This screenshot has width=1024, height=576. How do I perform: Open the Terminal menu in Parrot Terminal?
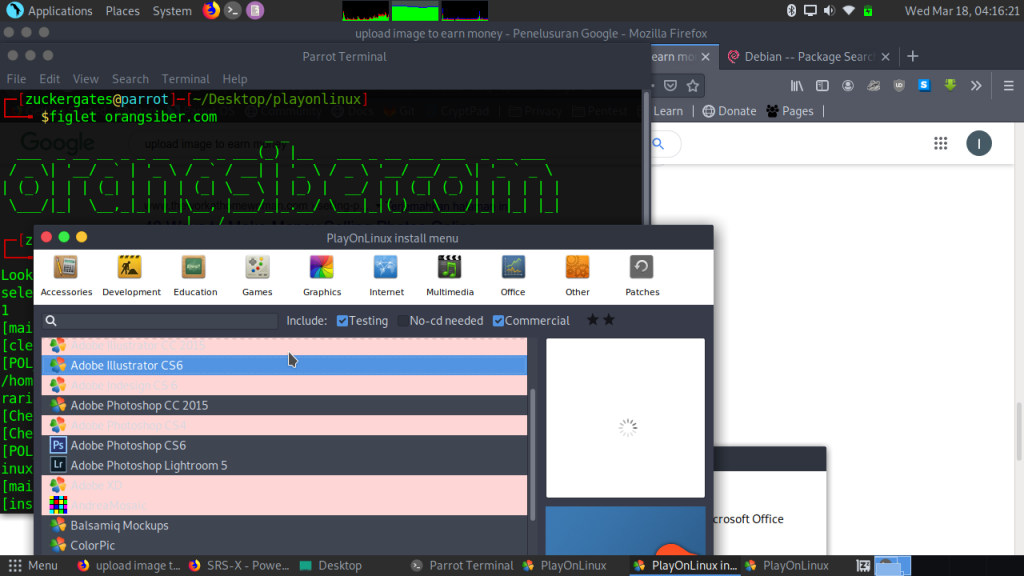[x=185, y=79]
